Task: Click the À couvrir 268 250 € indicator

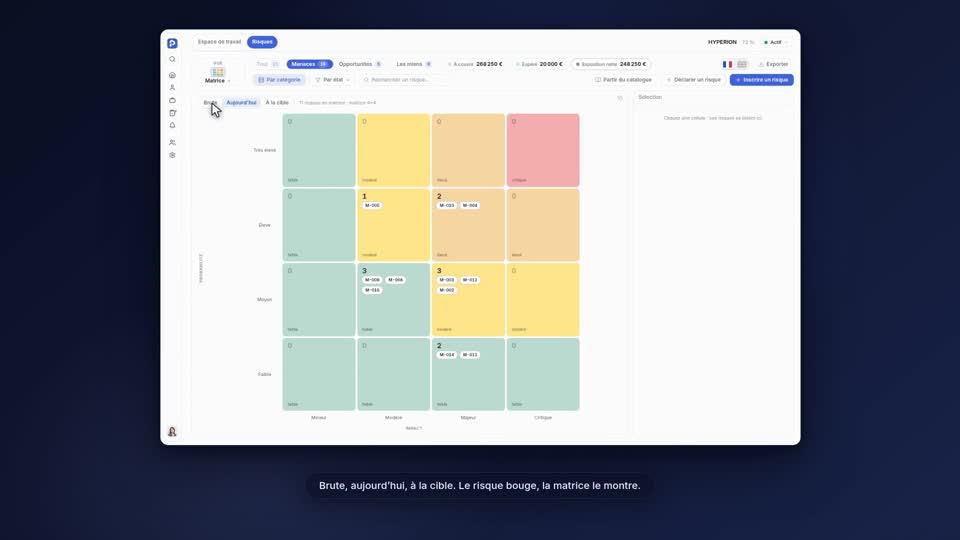Action: [475, 64]
